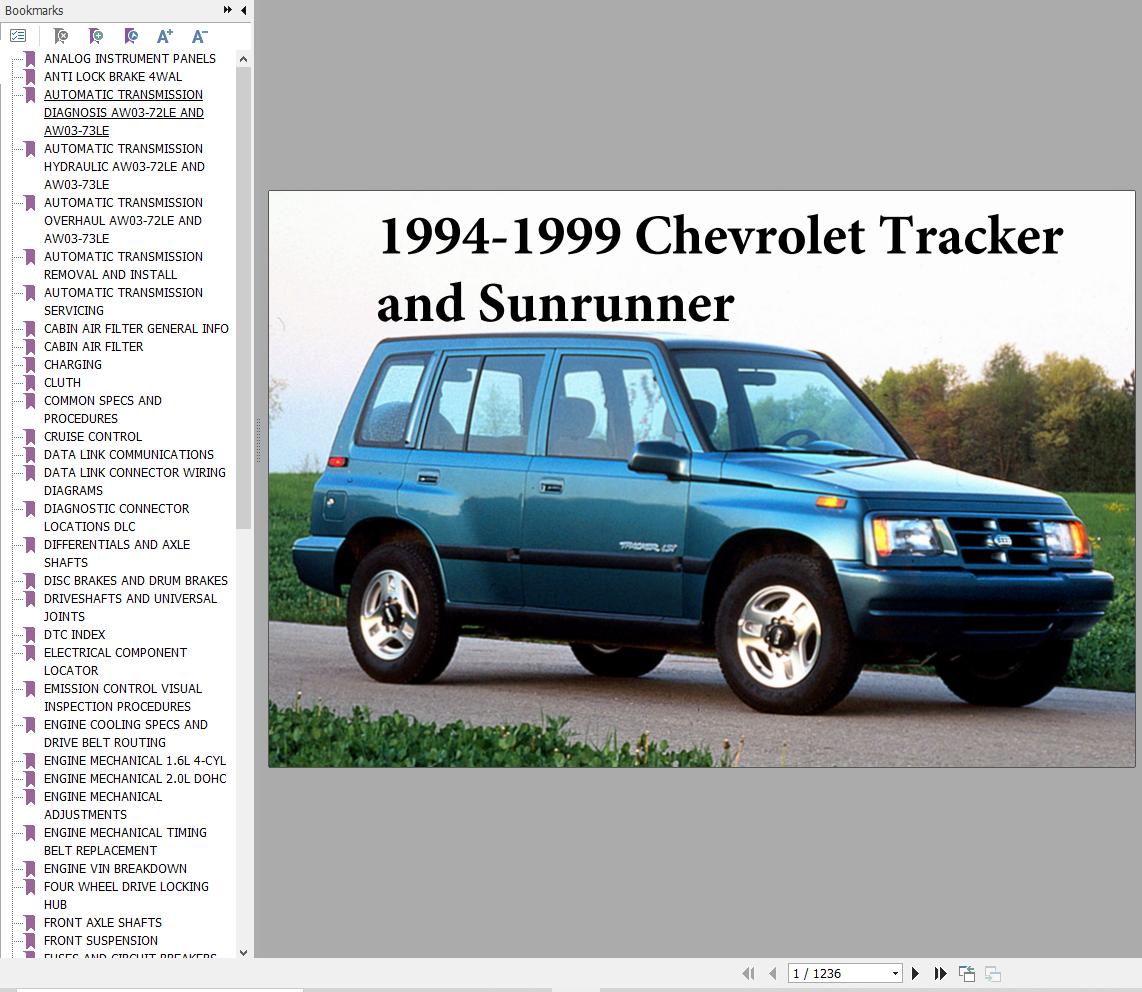Open DRIVESHAFTS AND UNIVERSAL JOINTS bookmark

[130, 607]
